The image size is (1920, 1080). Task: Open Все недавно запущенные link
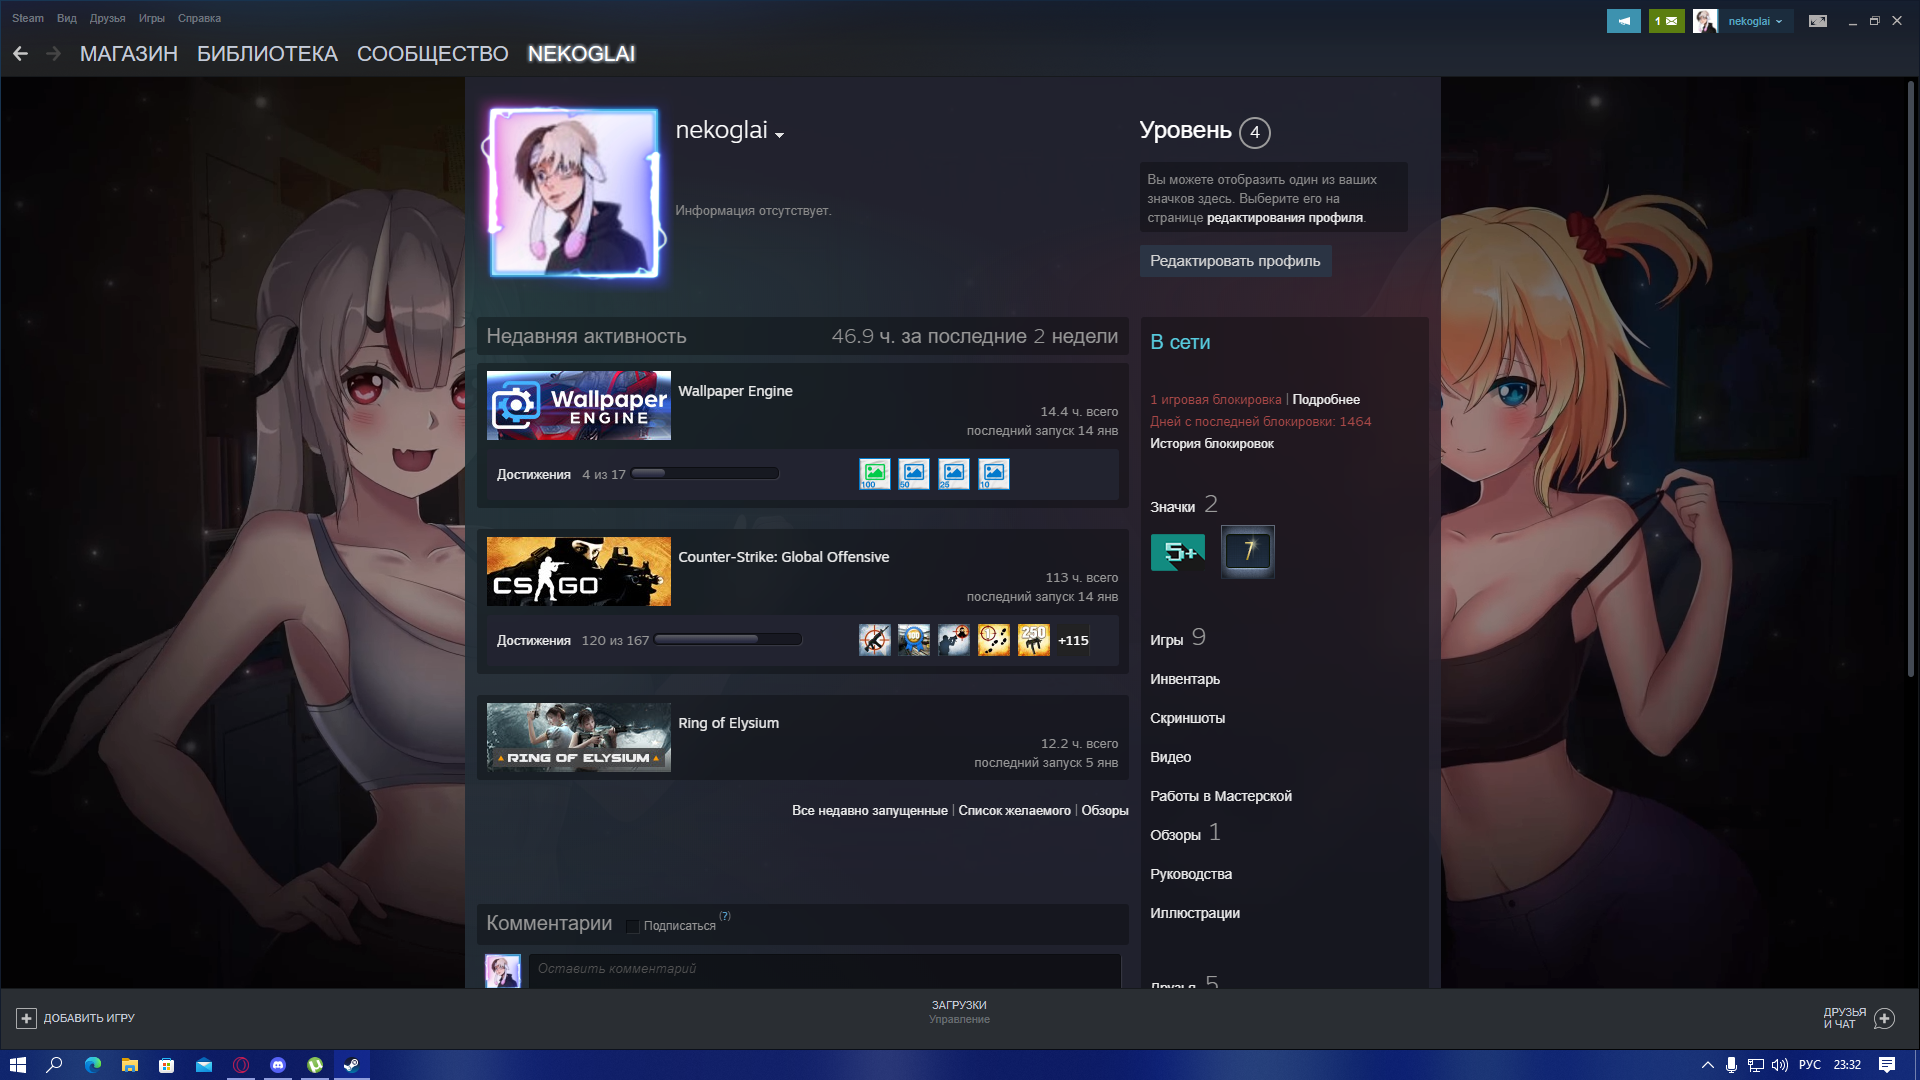coord(869,810)
